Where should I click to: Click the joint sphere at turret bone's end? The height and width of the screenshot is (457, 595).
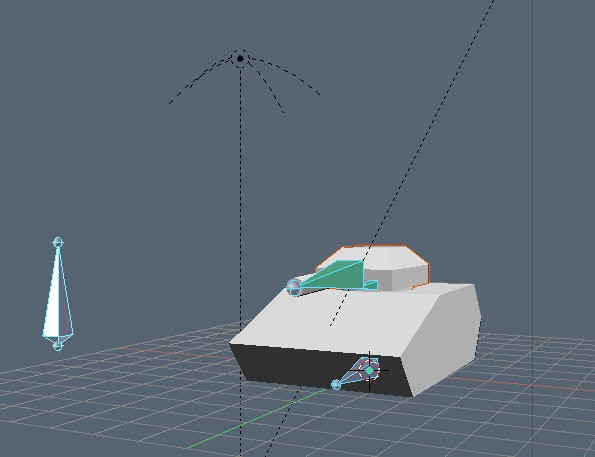294,287
